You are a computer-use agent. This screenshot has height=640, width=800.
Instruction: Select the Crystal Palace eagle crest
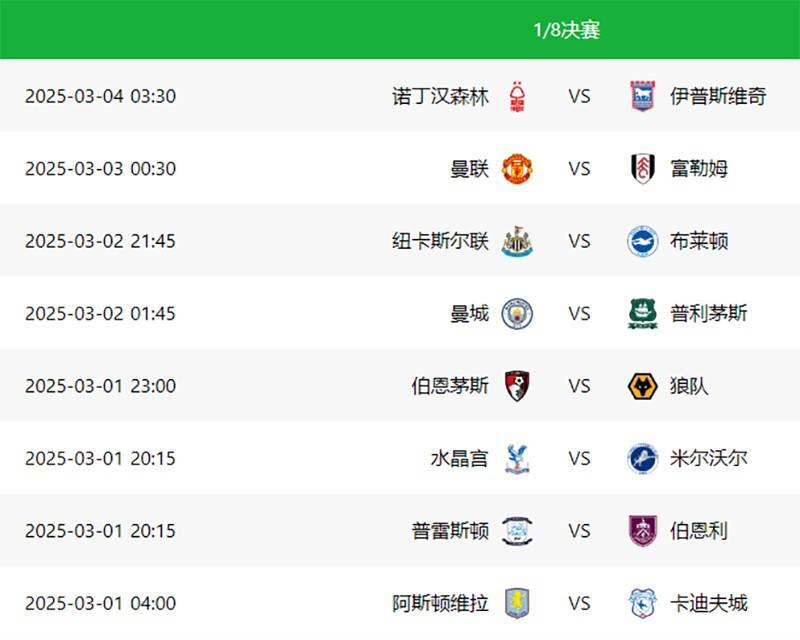point(517,458)
